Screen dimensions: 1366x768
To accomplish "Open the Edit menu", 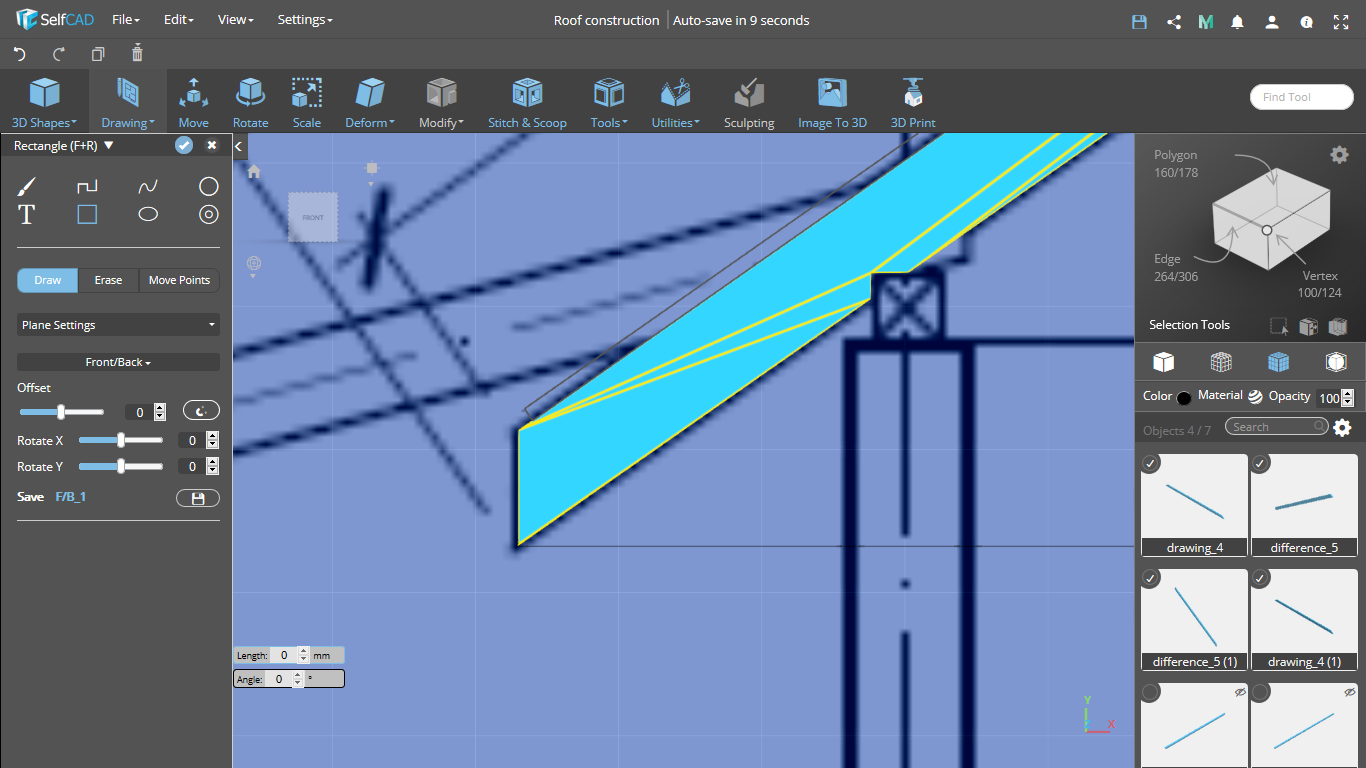I will (x=178, y=20).
